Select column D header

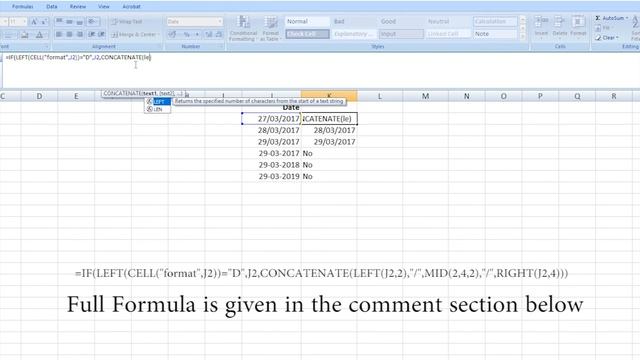(39, 96)
